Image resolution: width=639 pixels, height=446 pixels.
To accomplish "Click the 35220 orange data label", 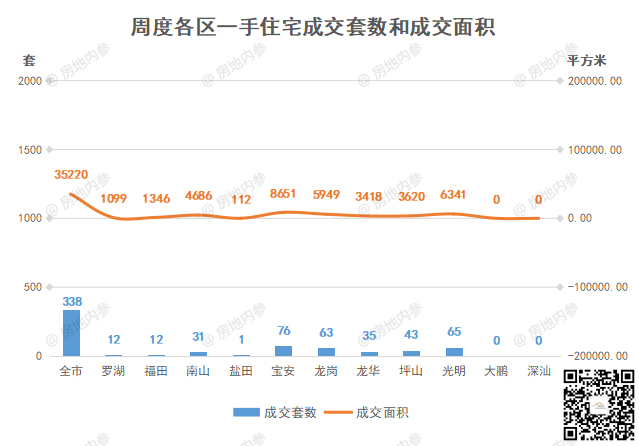I will coord(71,174).
